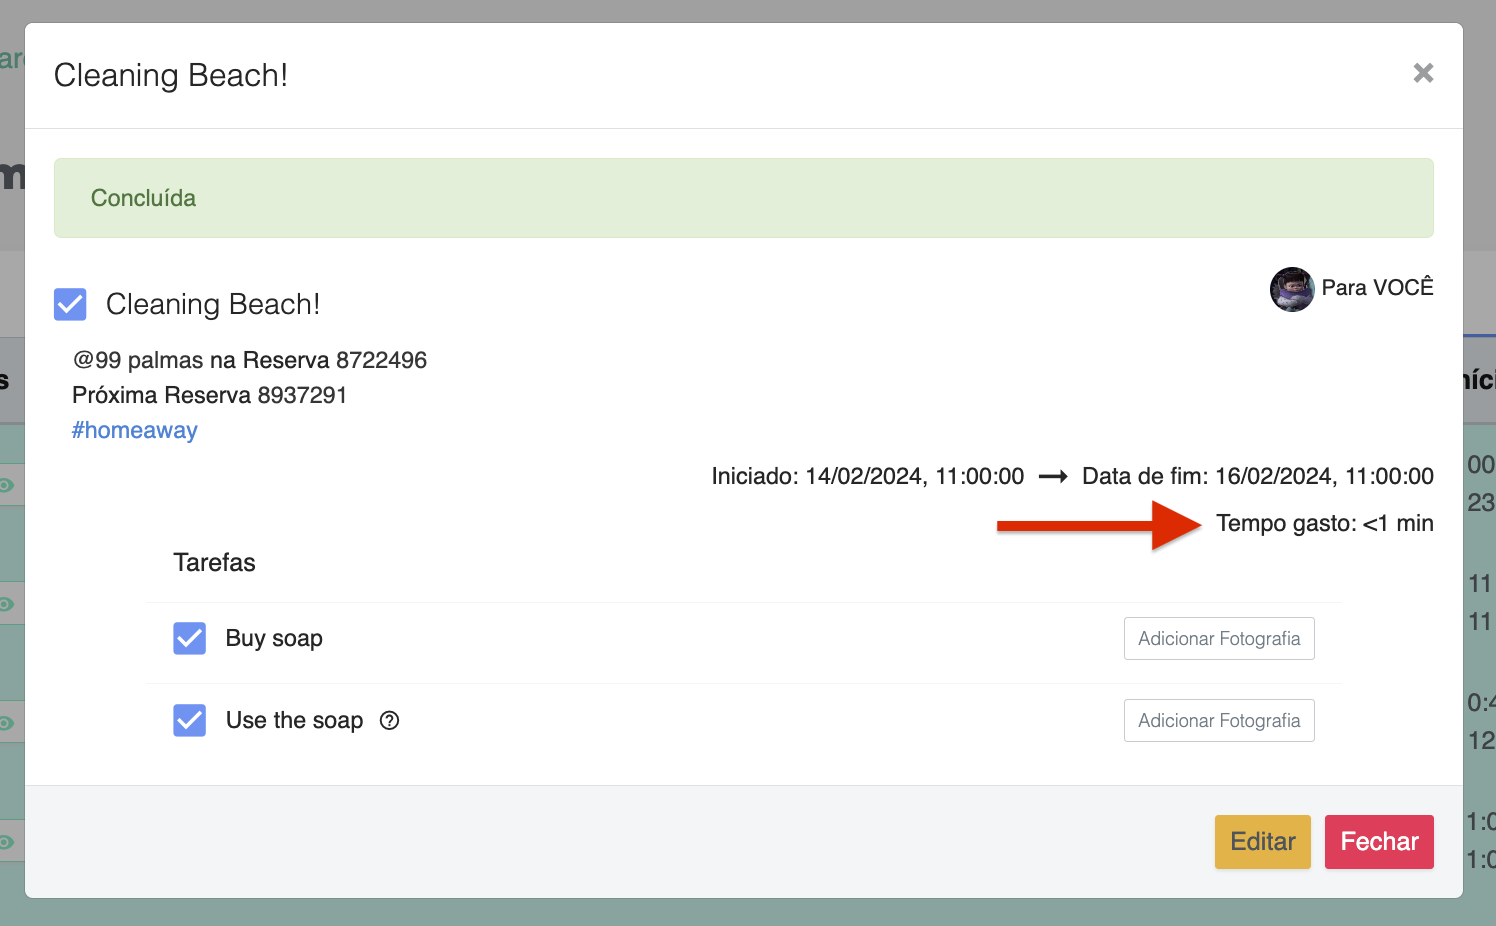Click the green Concluída status banner

pyautogui.click(x=743, y=198)
